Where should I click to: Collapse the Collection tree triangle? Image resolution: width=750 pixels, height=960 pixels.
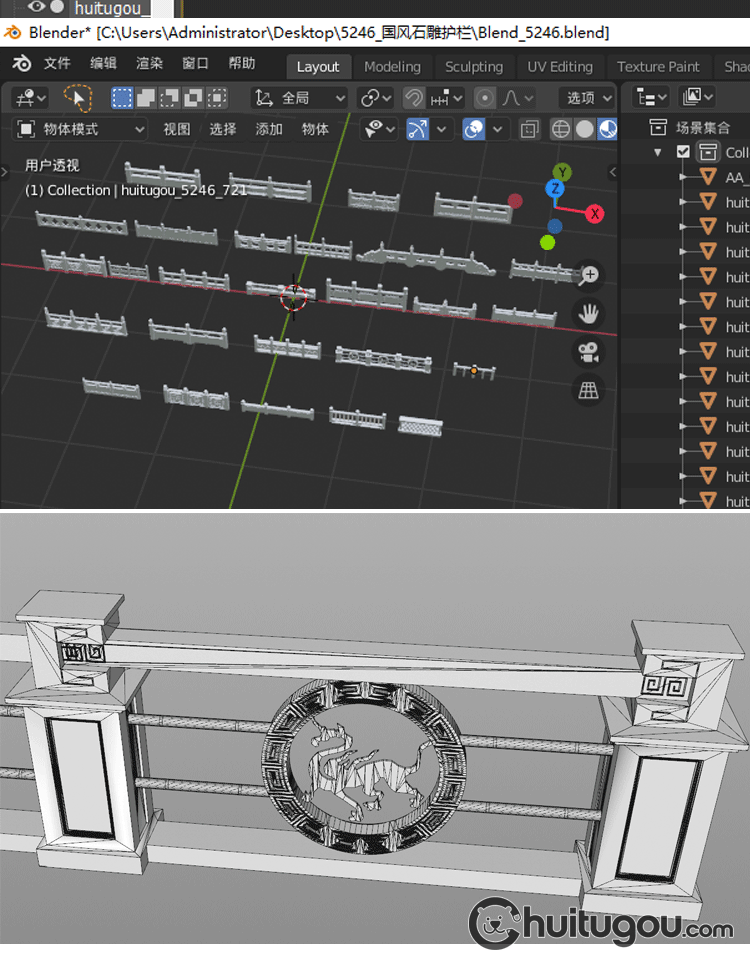[x=658, y=152]
